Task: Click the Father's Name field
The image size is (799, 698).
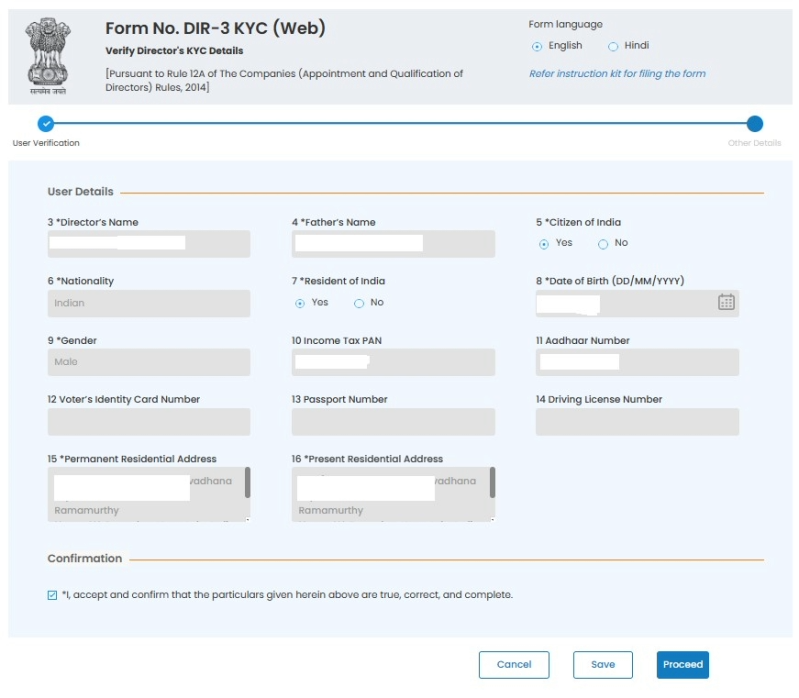Action: pos(393,244)
